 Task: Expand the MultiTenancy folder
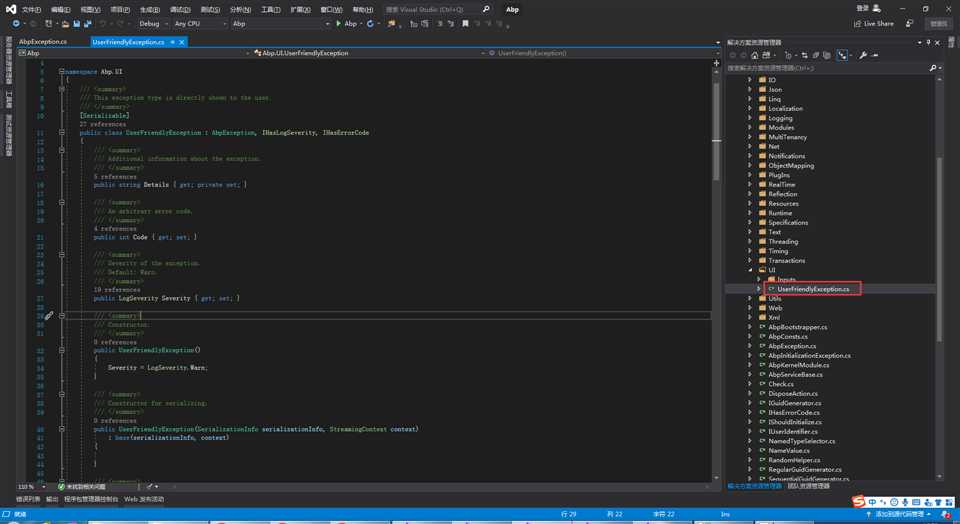coord(750,137)
